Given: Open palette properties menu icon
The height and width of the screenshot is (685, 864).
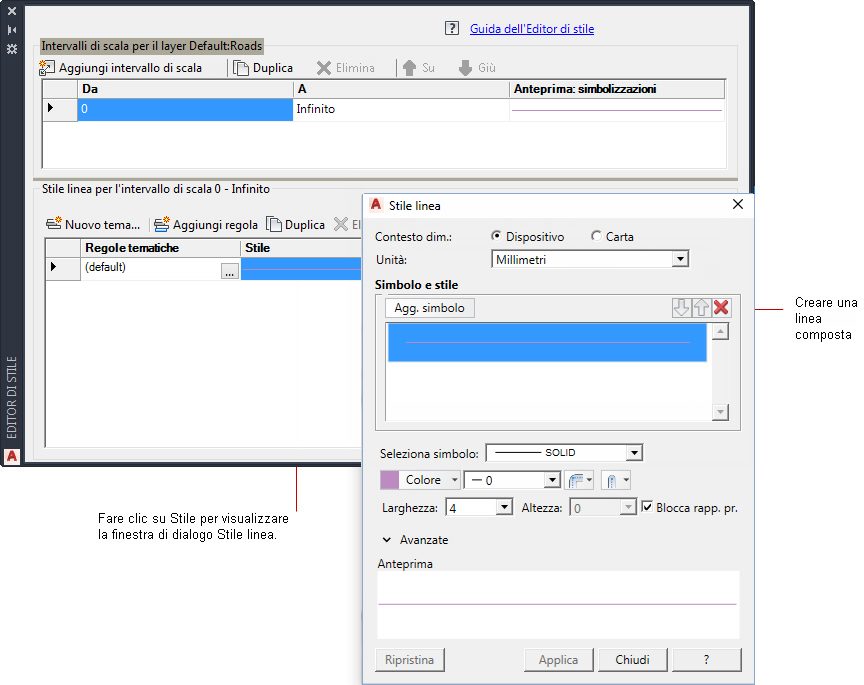Looking at the screenshot, I should tap(12, 49).
